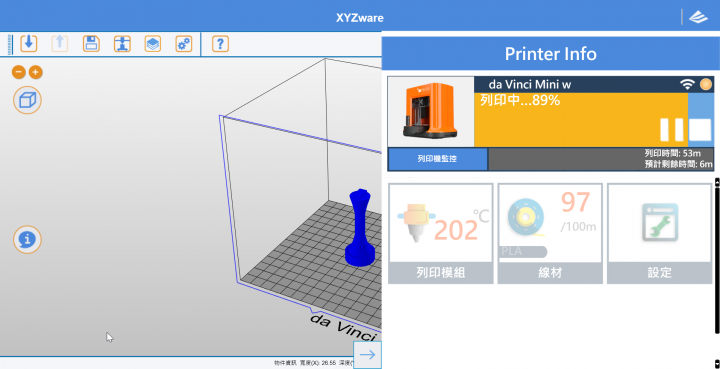Viewport: 720px width, 369px height.
Task: Open the object info bubble icon
Action: point(28,239)
